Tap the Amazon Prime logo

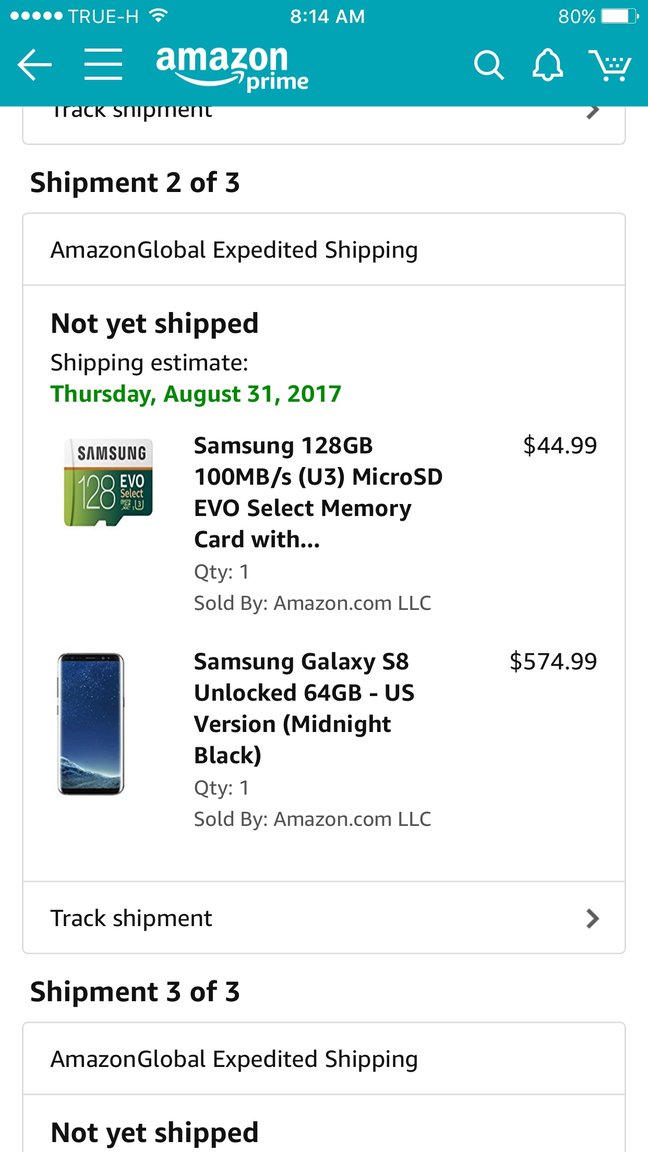click(x=232, y=67)
